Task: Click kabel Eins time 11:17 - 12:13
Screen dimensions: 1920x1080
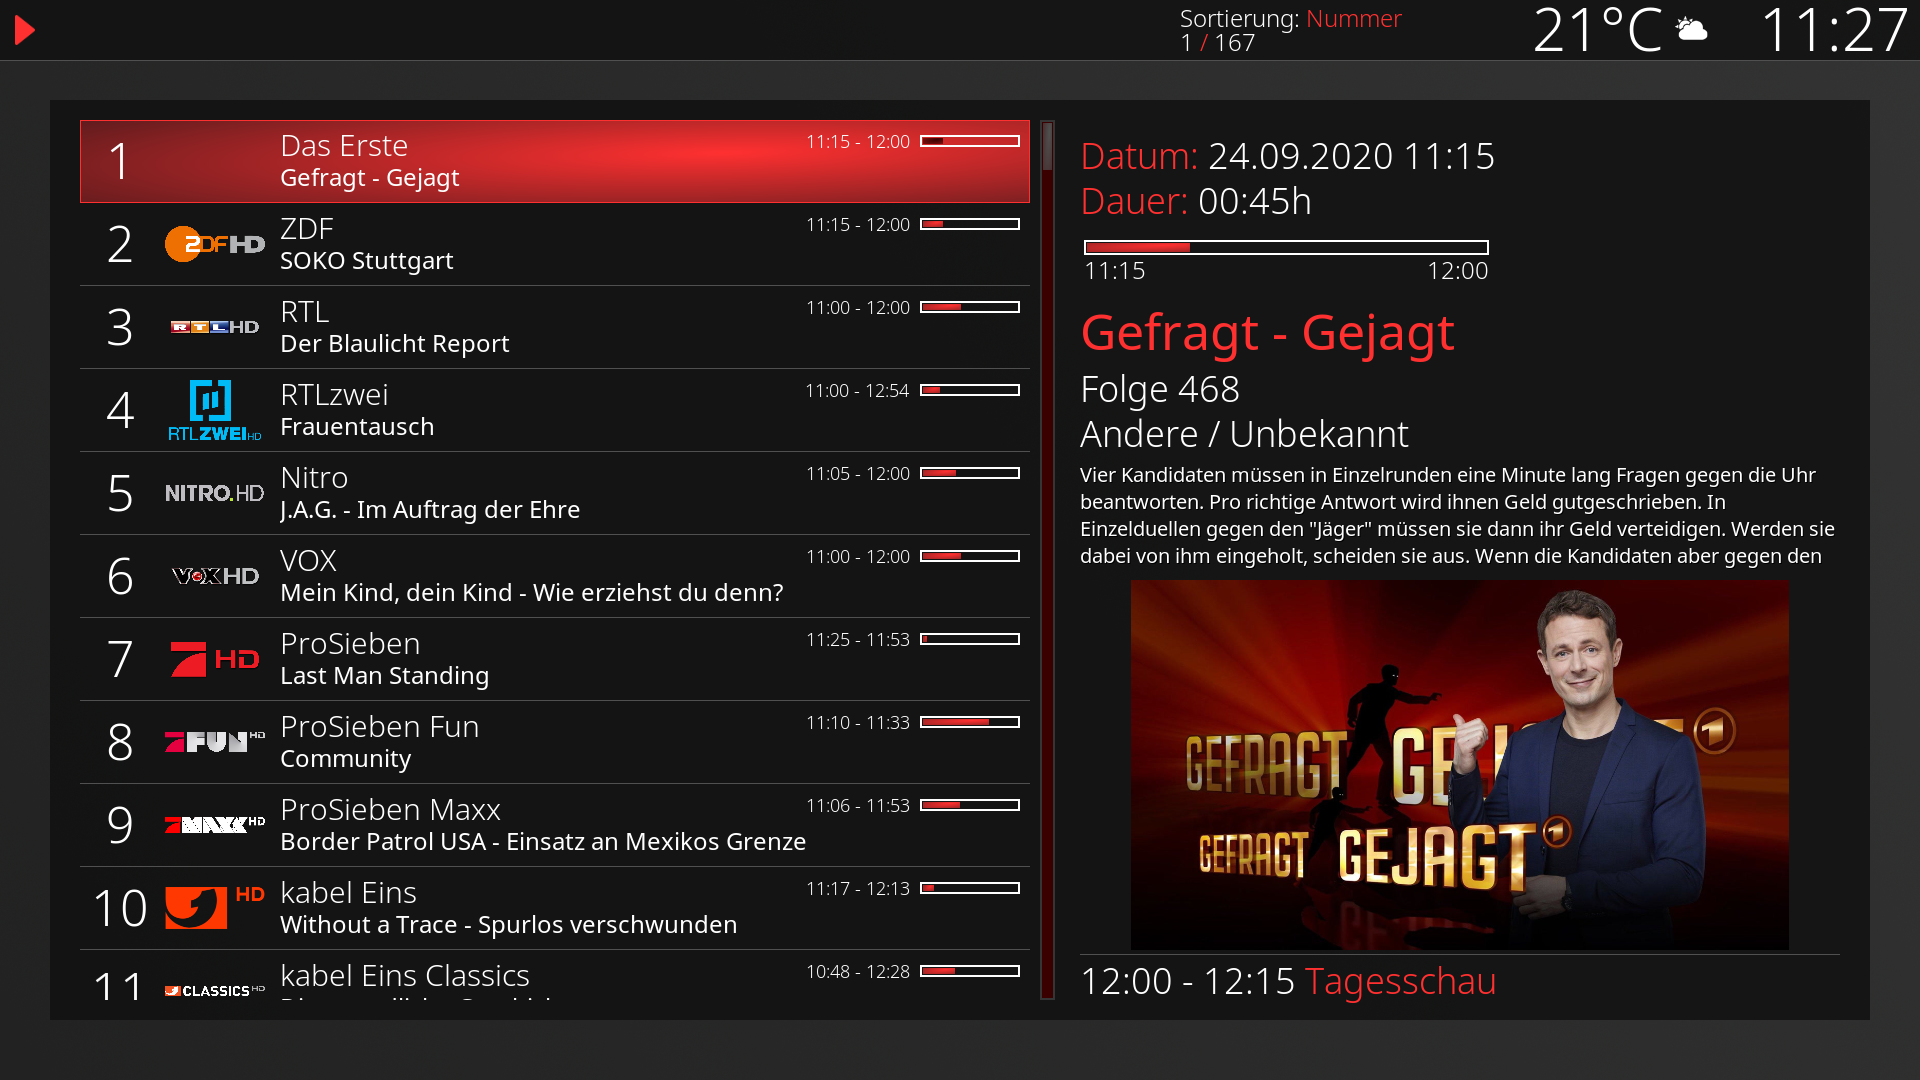Action: [x=858, y=889]
